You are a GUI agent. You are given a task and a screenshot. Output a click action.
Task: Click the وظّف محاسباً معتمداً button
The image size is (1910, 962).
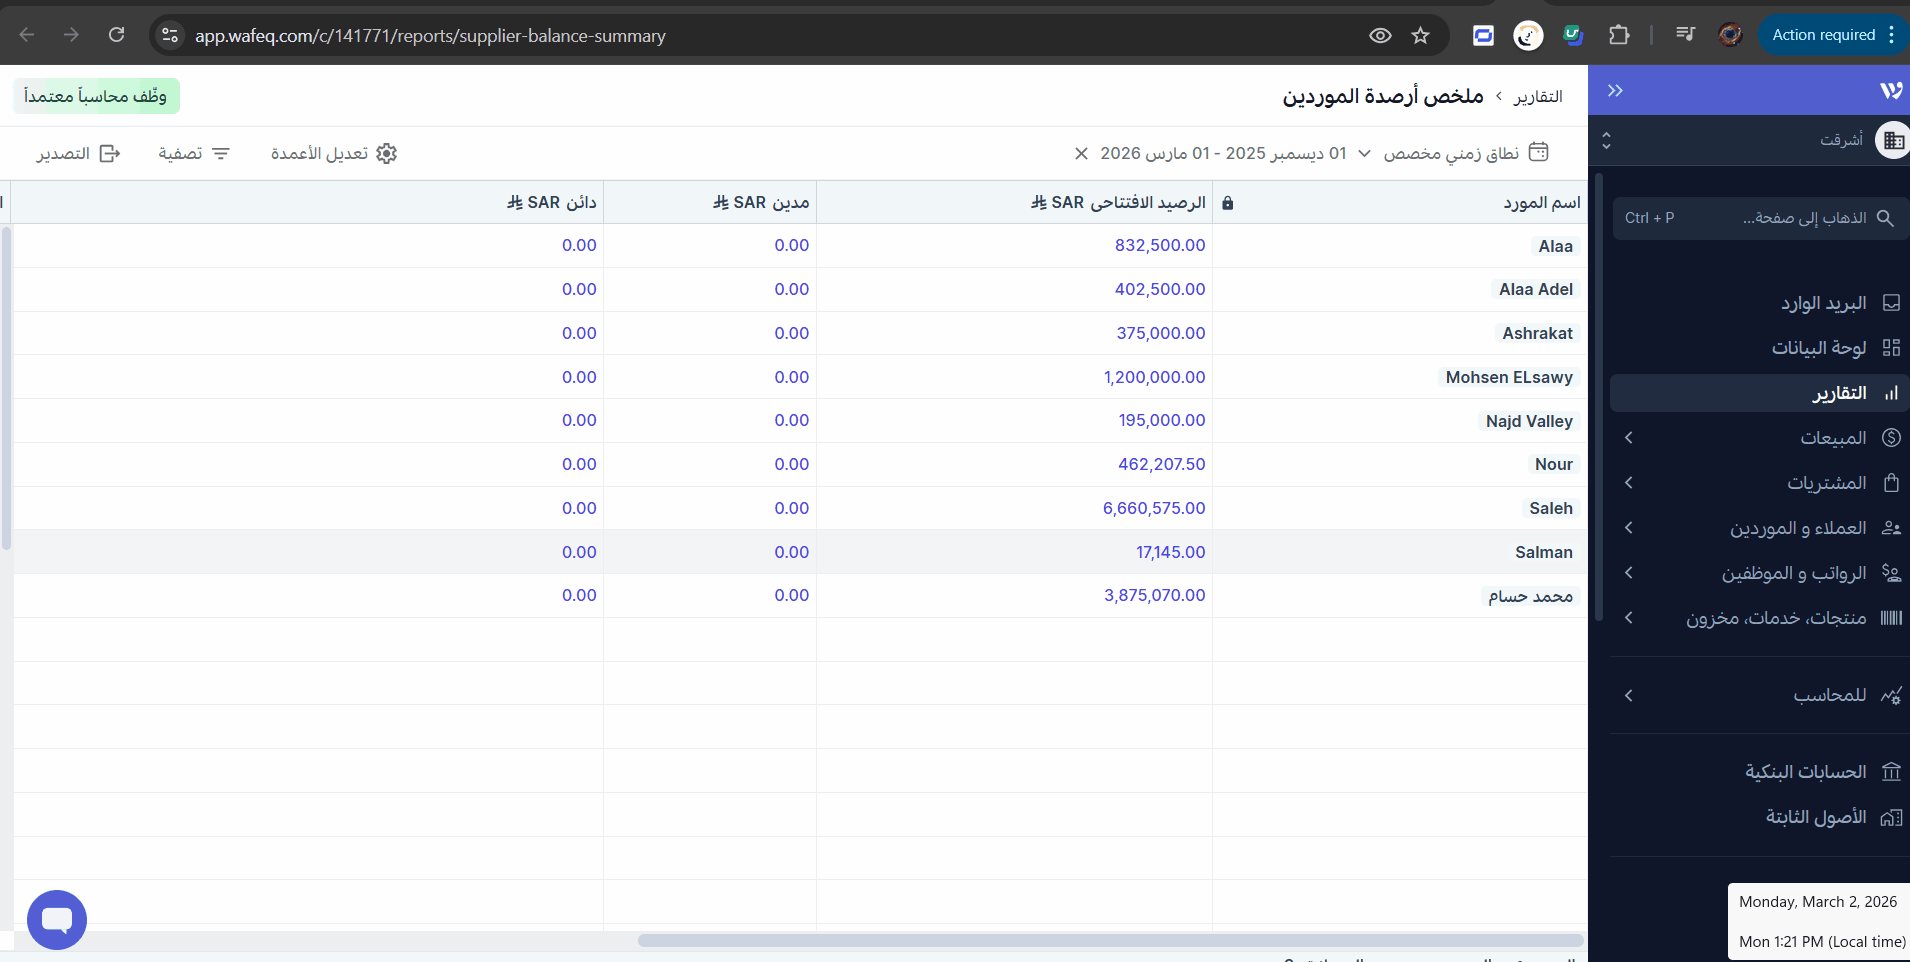click(96, 96)
